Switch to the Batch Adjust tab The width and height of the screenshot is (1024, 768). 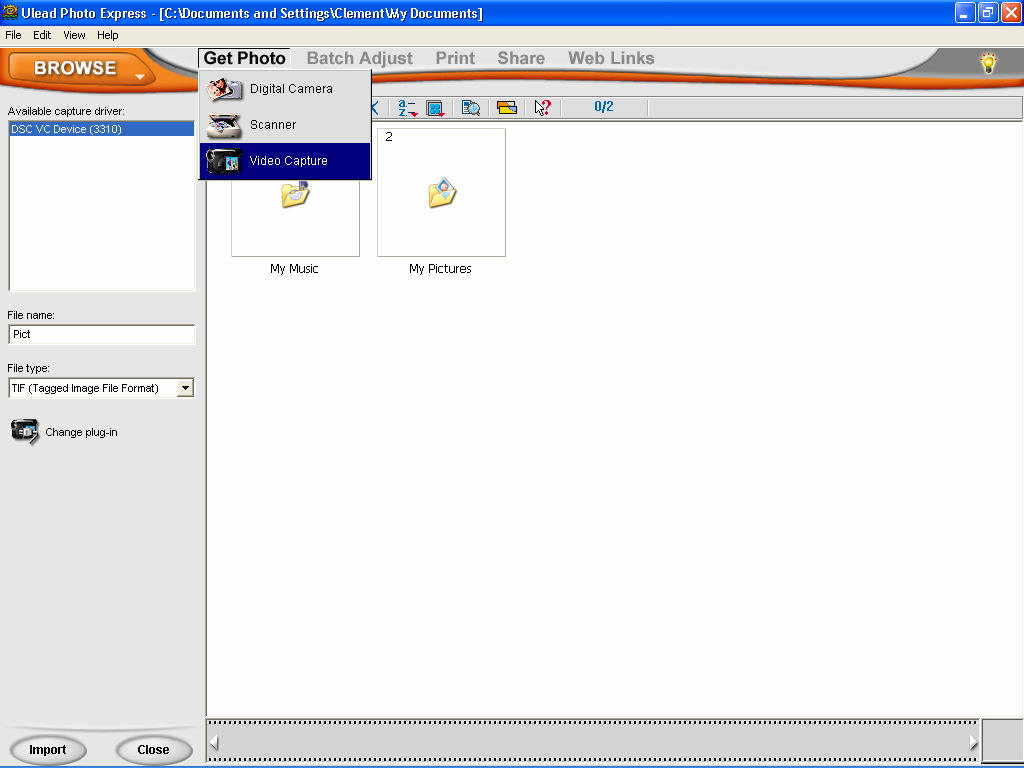(x=360, y=58)
